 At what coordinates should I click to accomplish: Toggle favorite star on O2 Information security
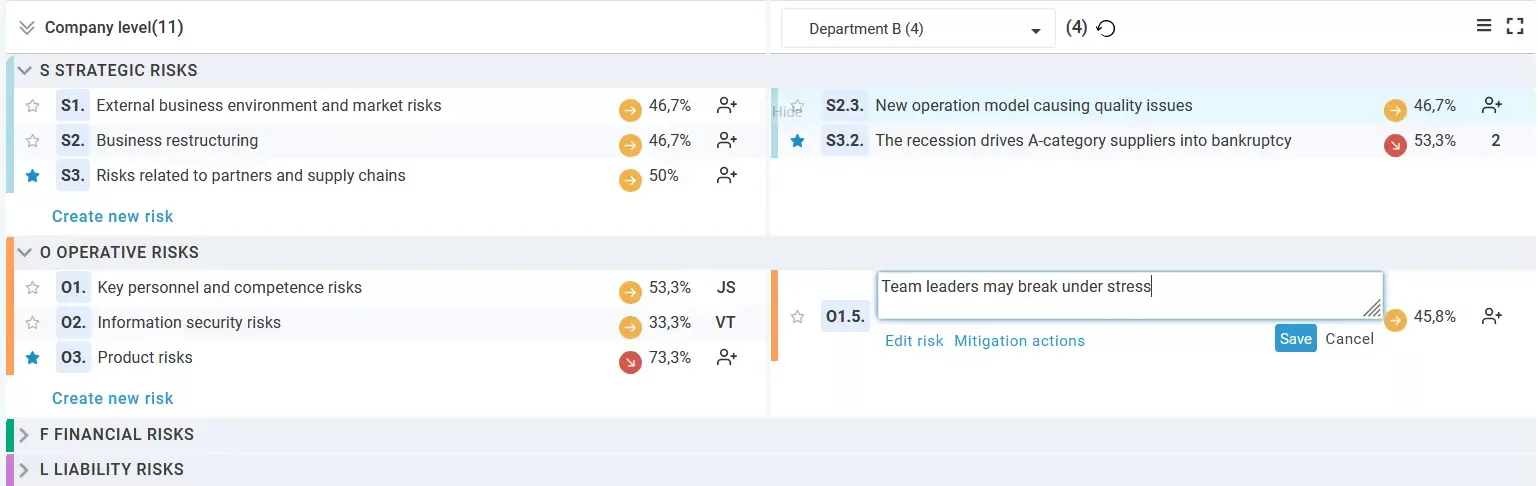pos(32,323)
